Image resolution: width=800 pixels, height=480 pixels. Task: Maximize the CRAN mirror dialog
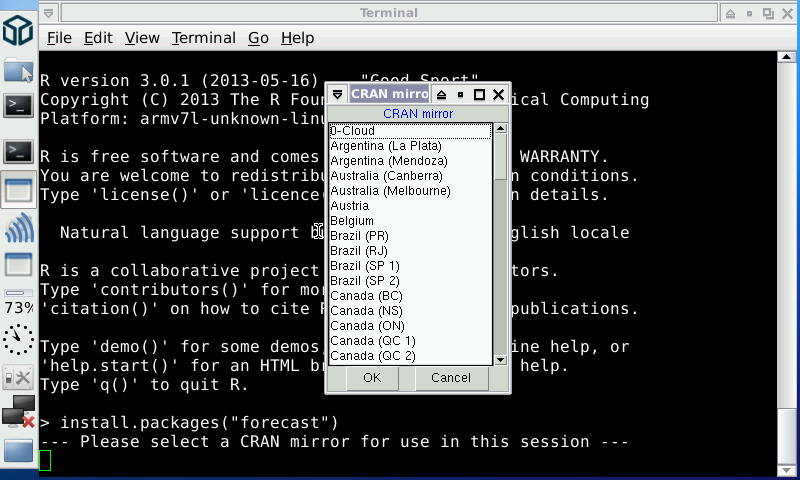479,94
